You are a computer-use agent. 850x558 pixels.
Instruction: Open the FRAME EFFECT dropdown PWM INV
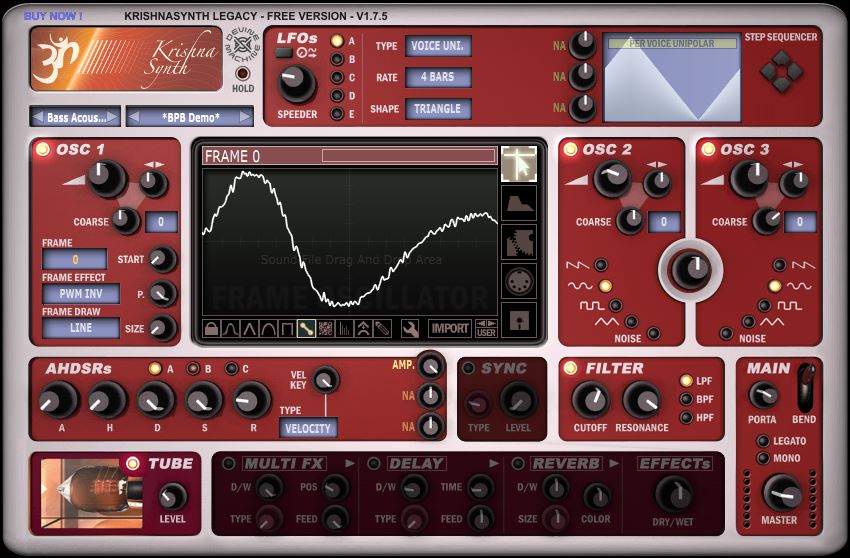(x=81, y=293)
